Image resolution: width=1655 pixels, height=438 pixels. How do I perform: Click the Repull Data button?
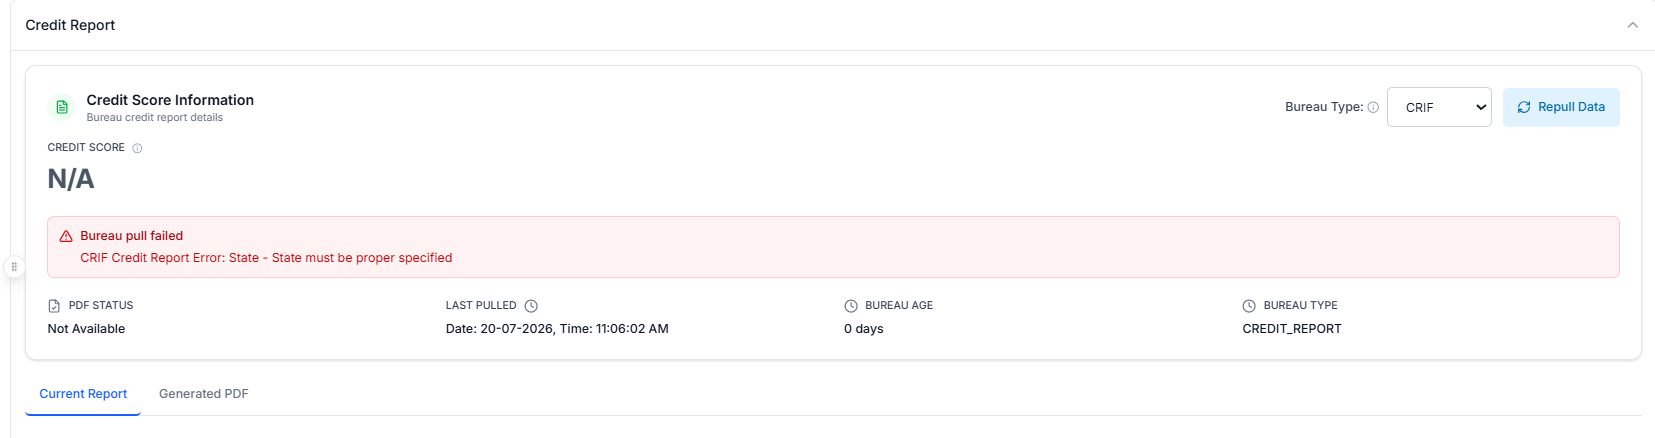point(1561,107)
